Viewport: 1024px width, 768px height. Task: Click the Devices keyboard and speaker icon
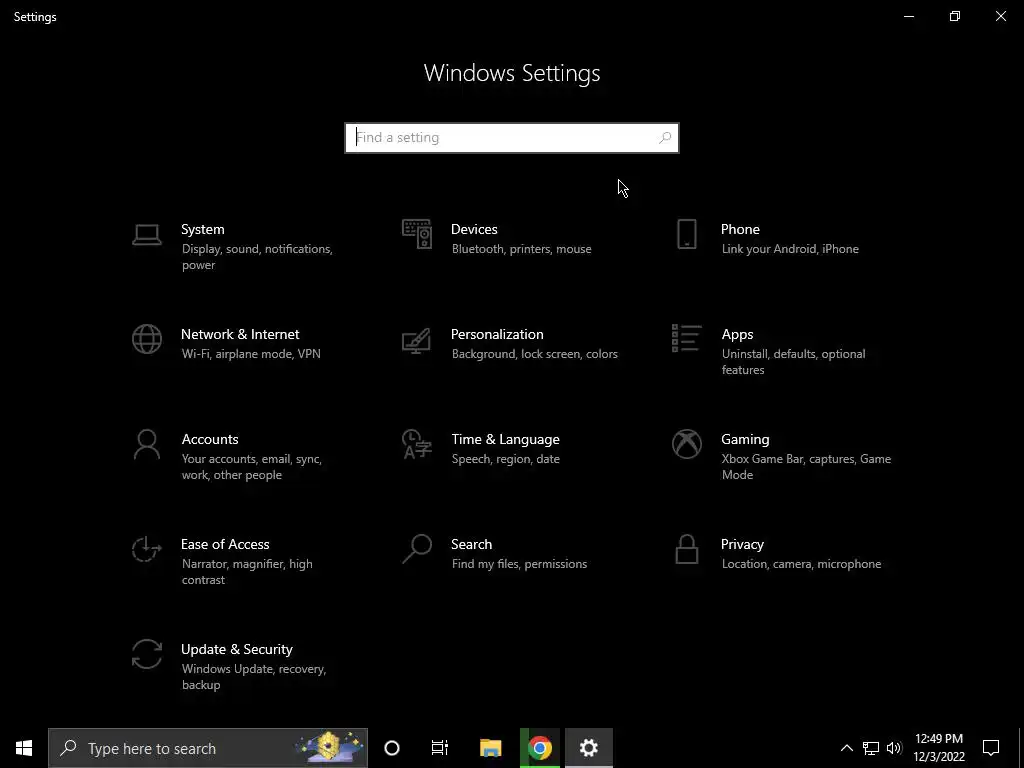[x=417, y=234]
